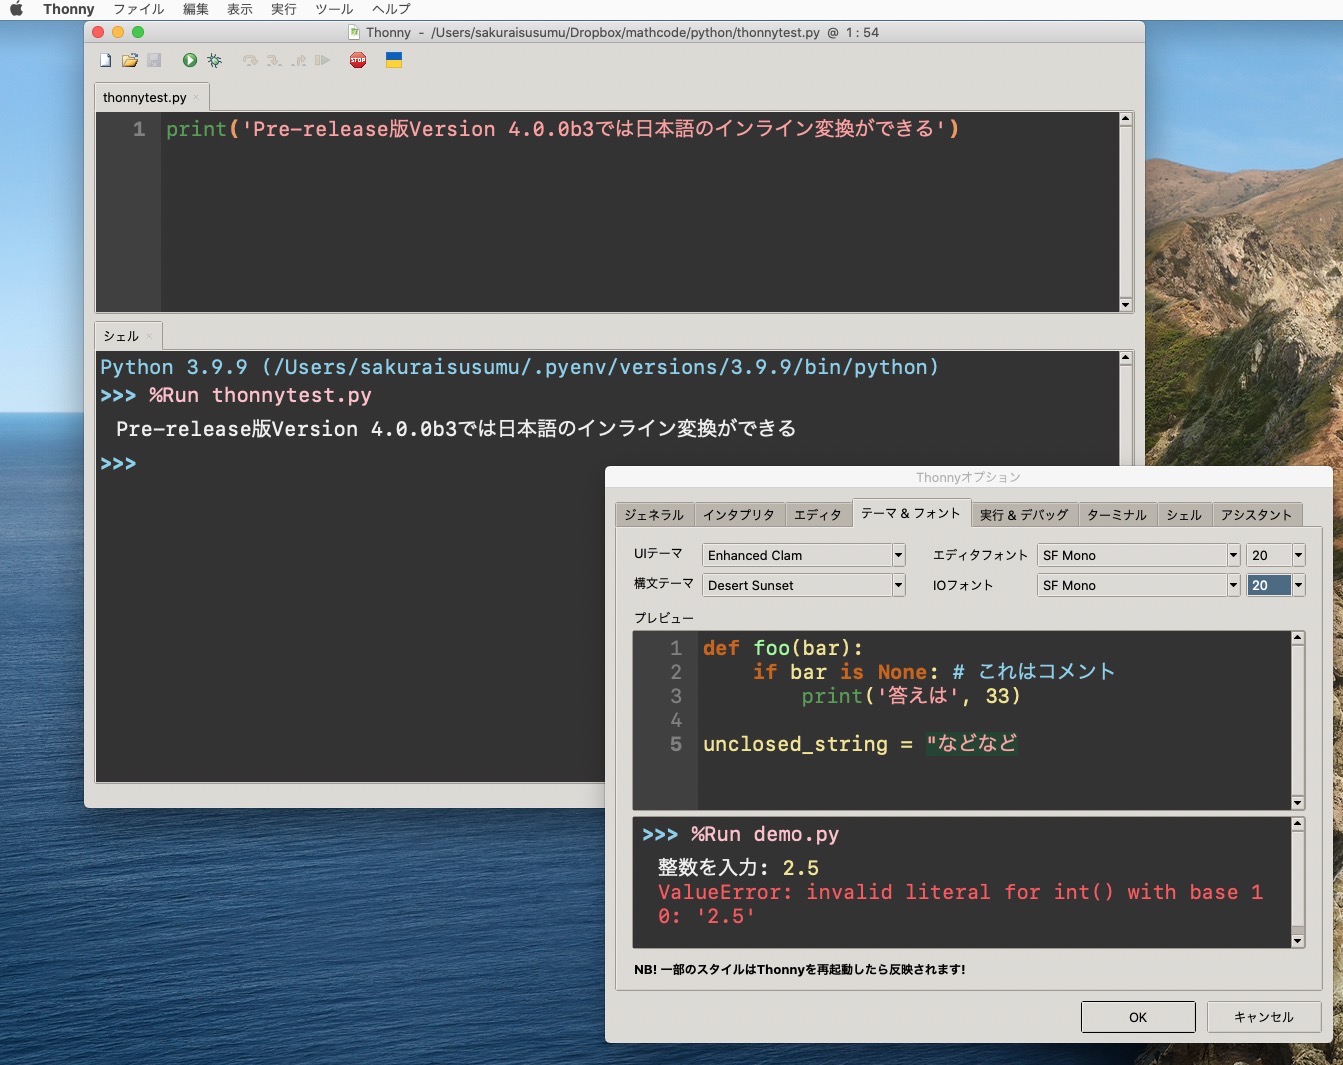Start debugging with the bug icon
1343x1065 pixels.
point(215,61)
